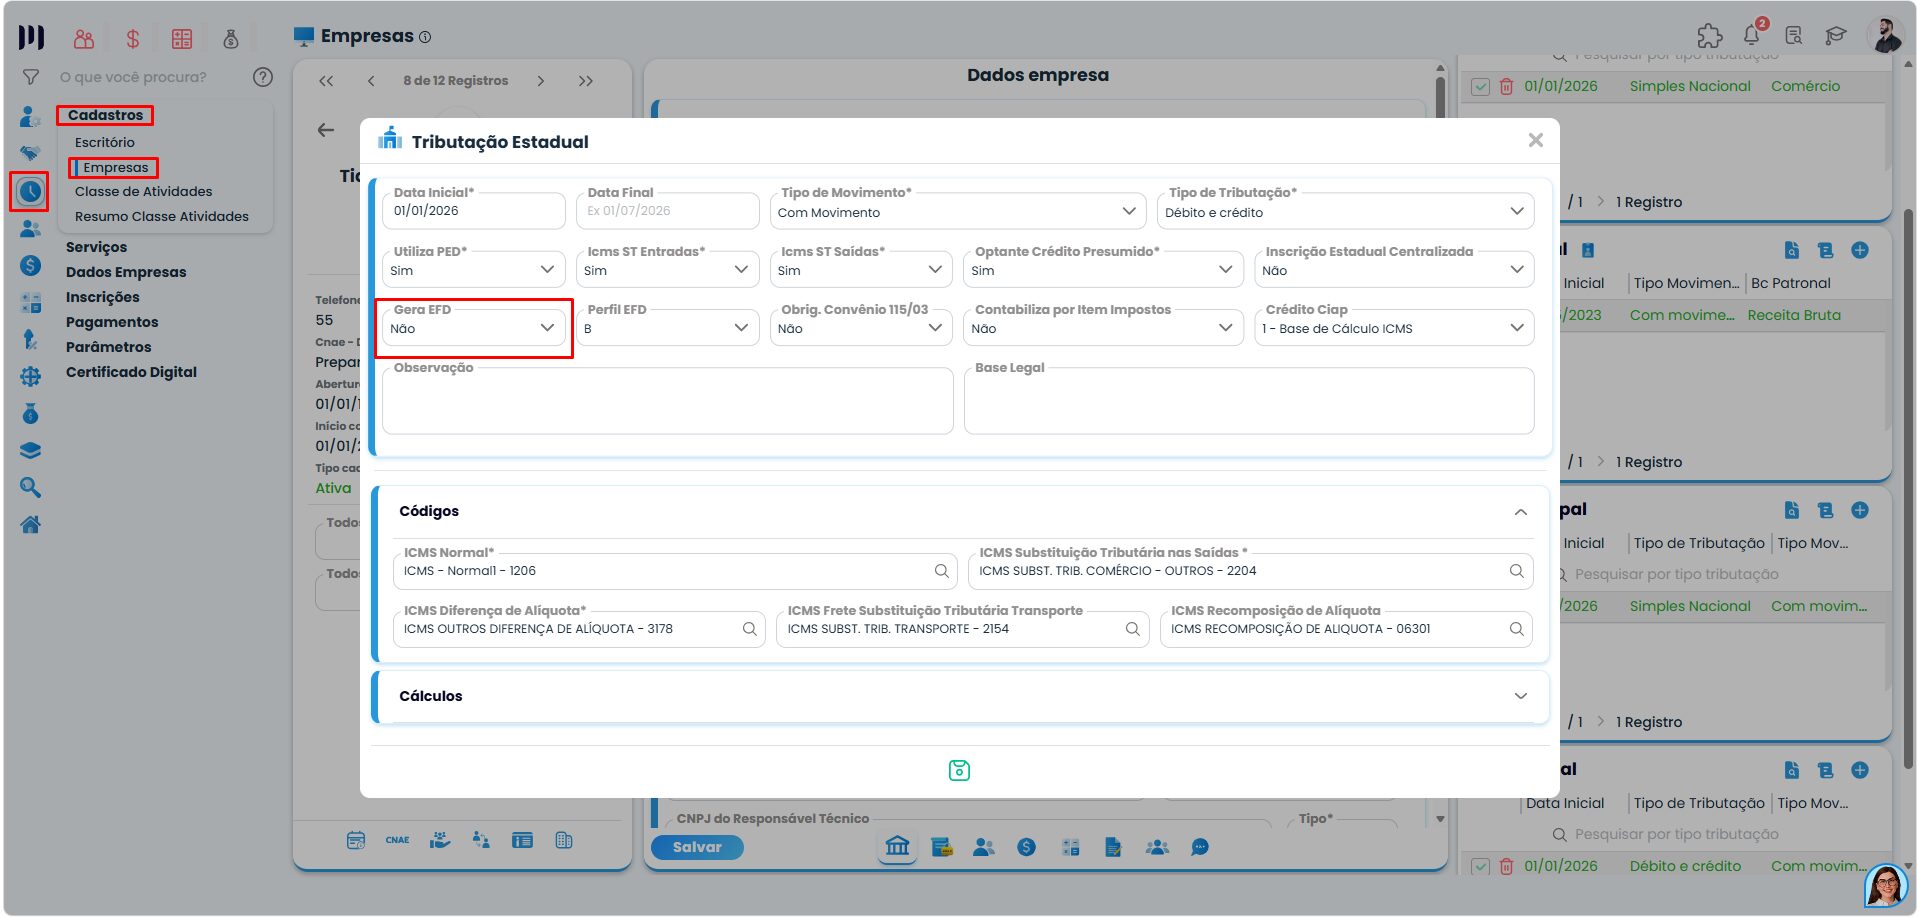Open Classe de Atividades menu item

[144, 192]
